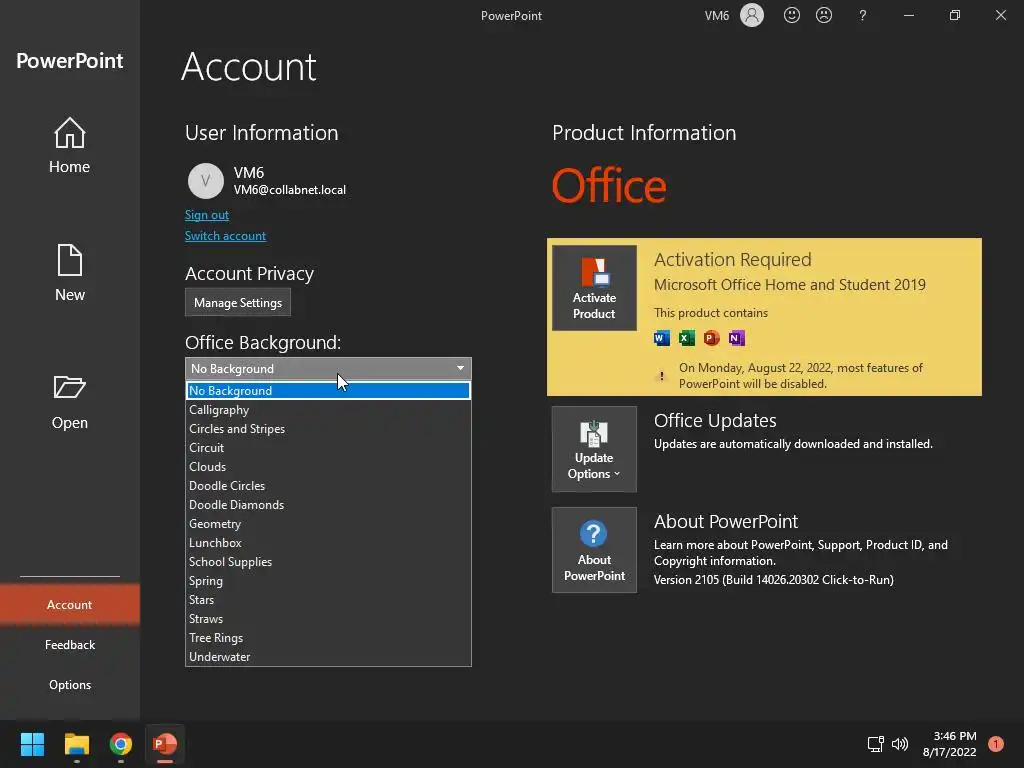Open Help with the question mark icon
The image size is (1024, 768).
coord(863,15)
